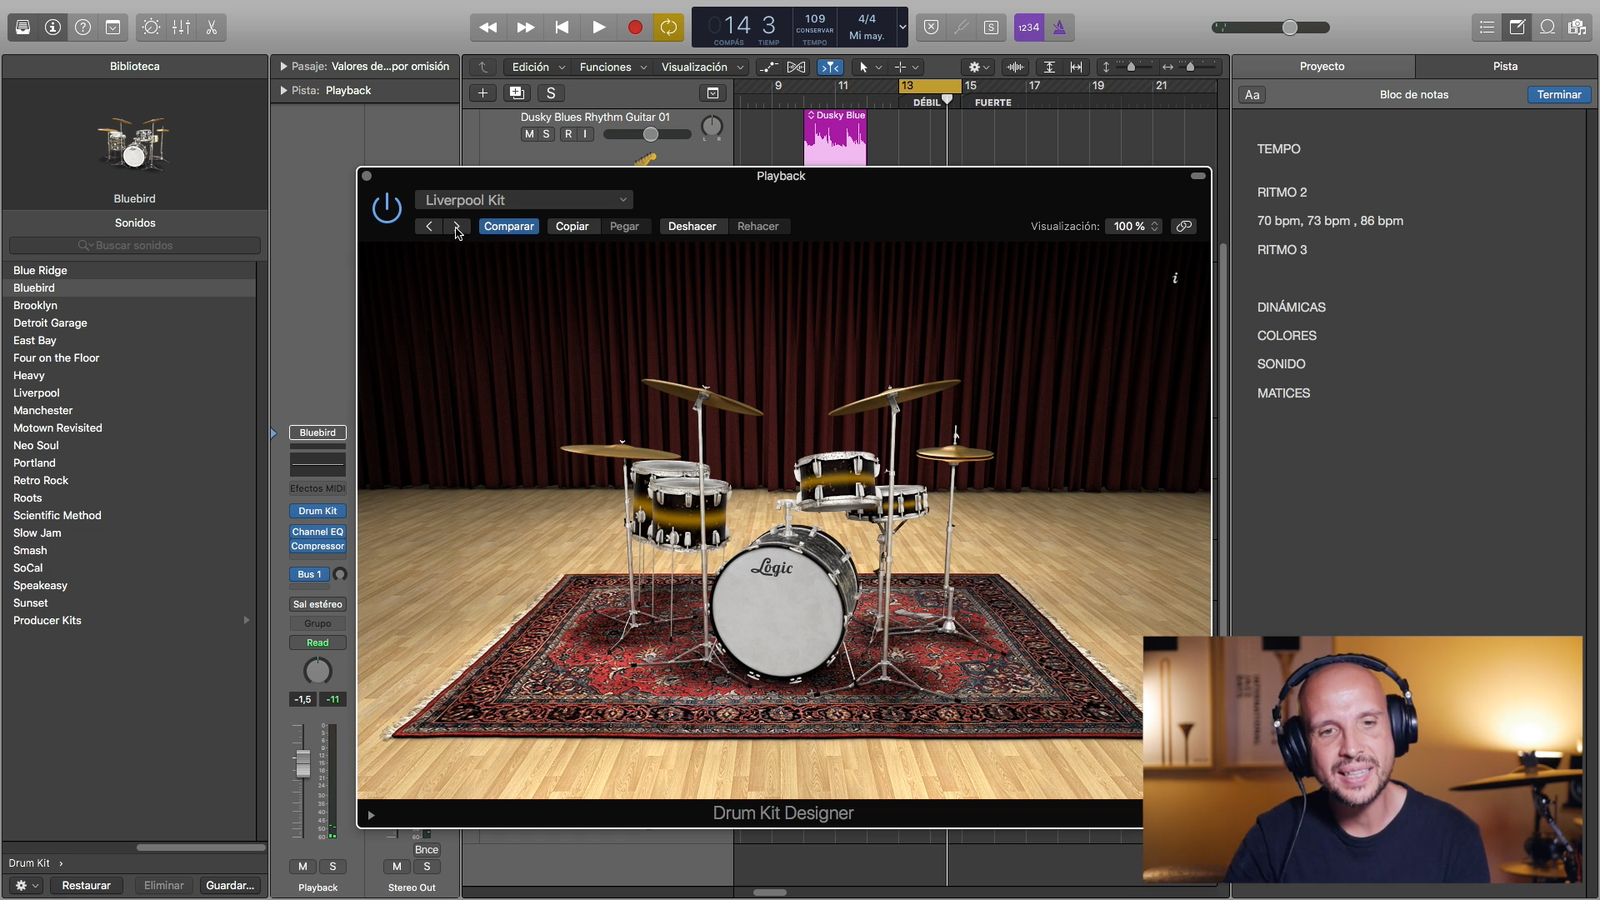Open the List Editors icon
1600x900 pixels.
point(1487,27)
